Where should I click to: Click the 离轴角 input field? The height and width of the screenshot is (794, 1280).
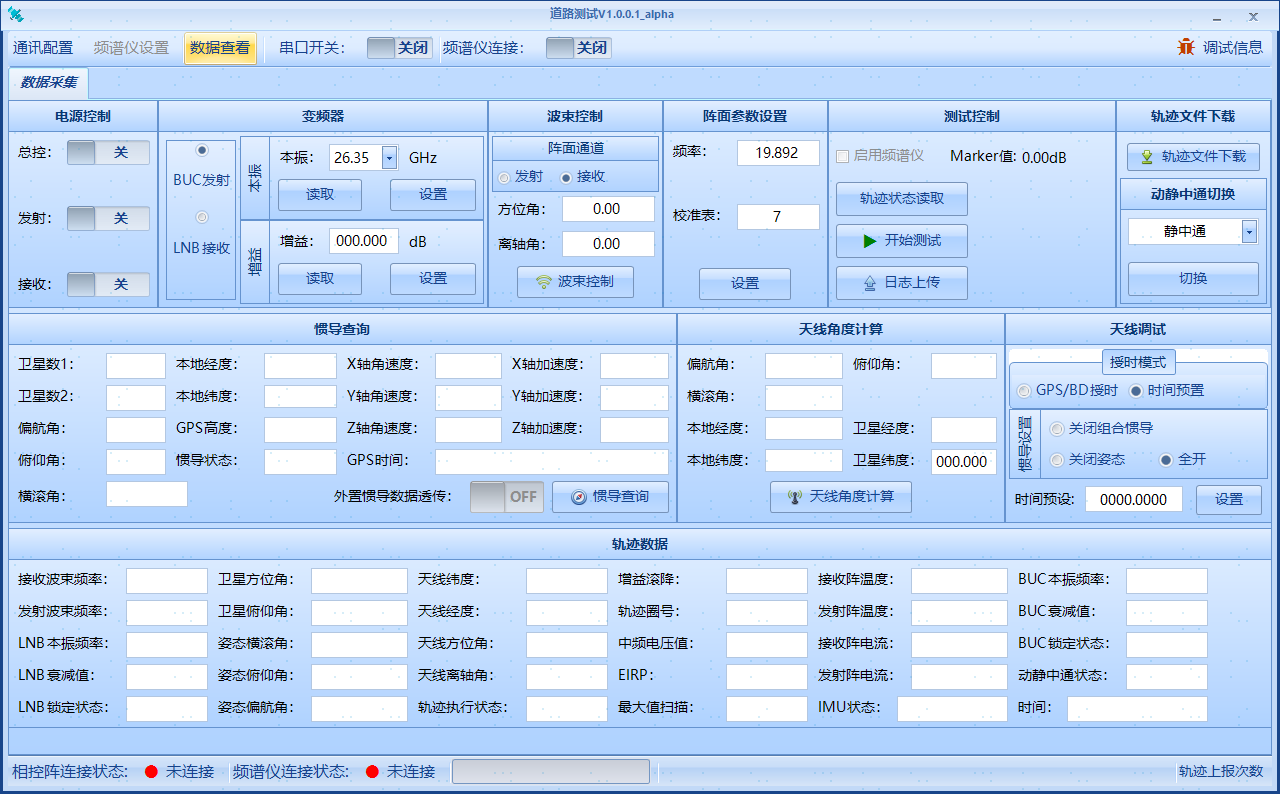coord(608,244)
